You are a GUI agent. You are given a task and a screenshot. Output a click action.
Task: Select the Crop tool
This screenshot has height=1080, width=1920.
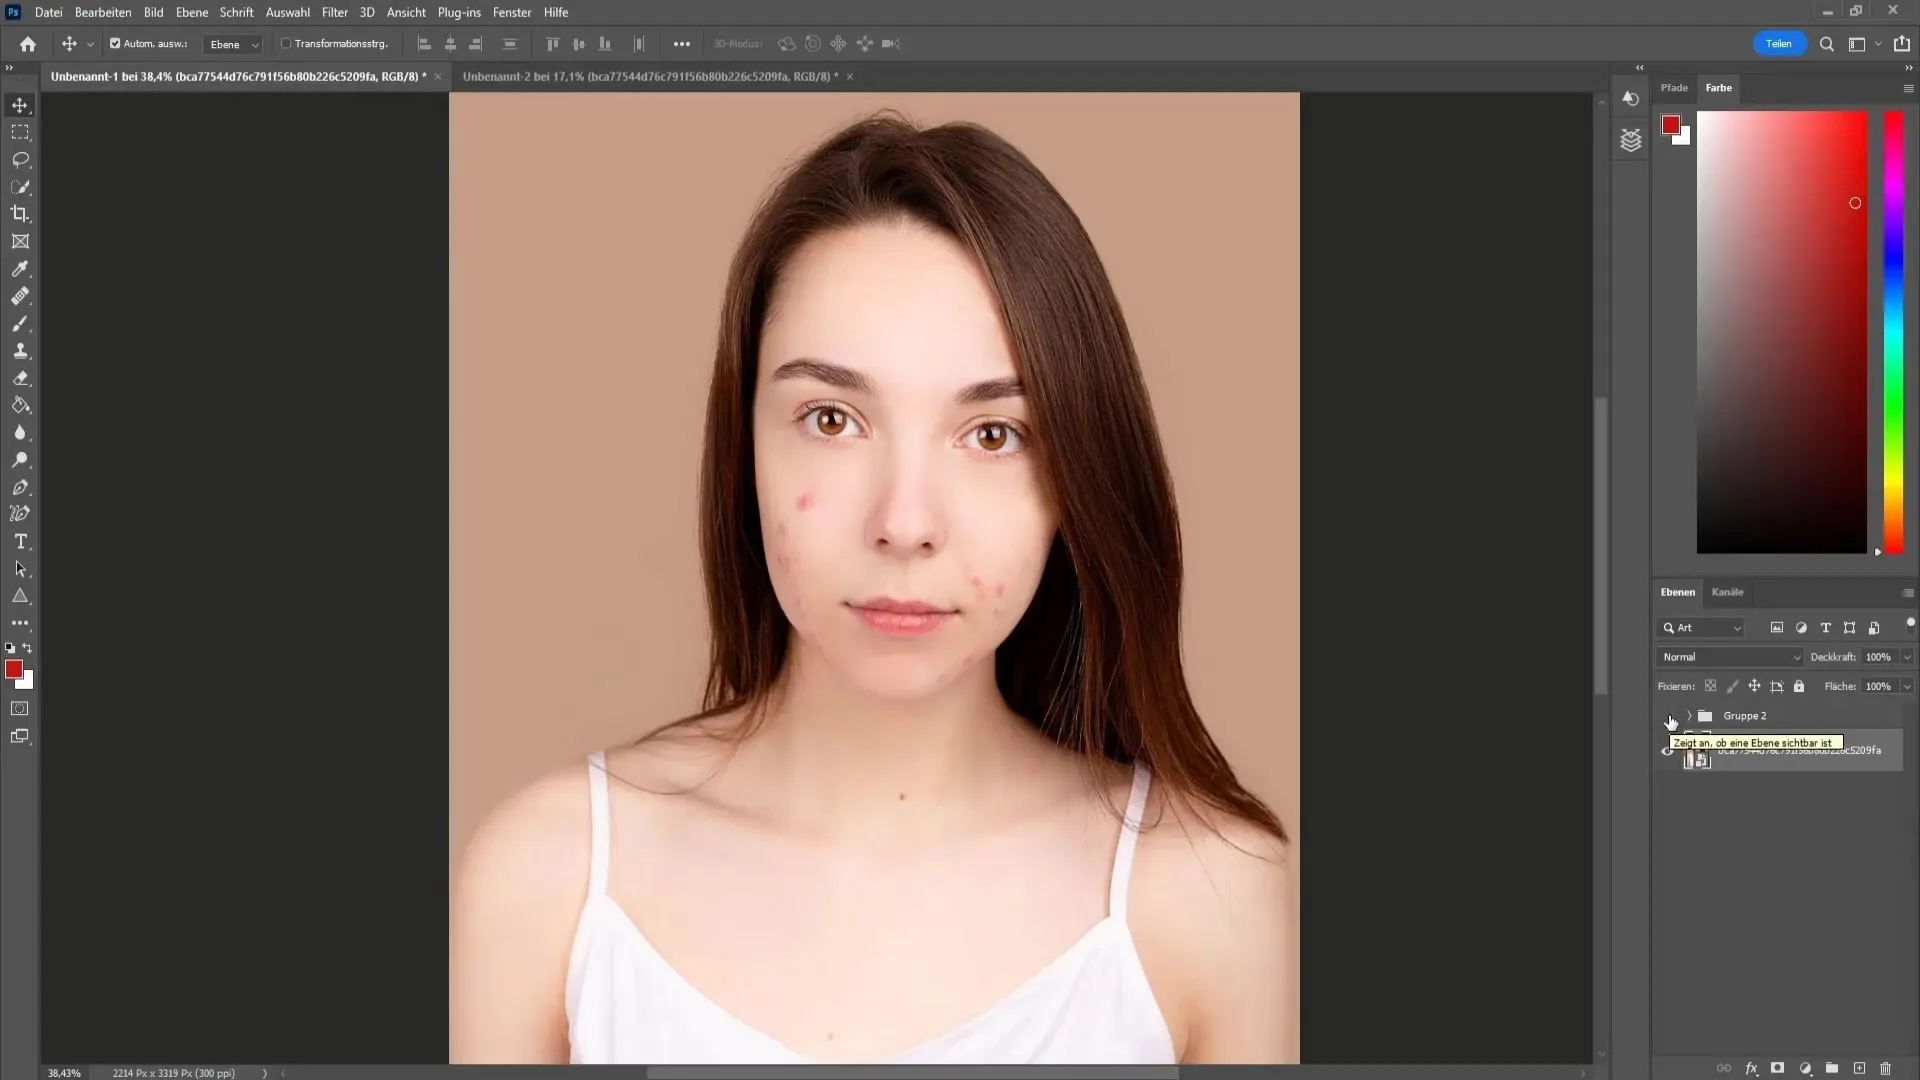20,214
